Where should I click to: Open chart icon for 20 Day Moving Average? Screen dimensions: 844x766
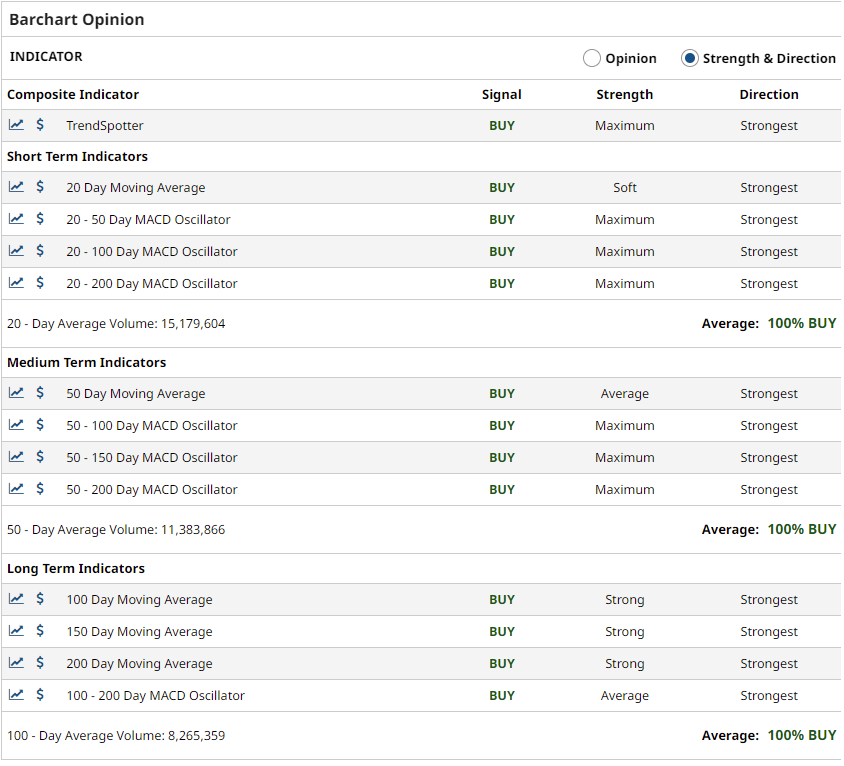pos(16,187)
